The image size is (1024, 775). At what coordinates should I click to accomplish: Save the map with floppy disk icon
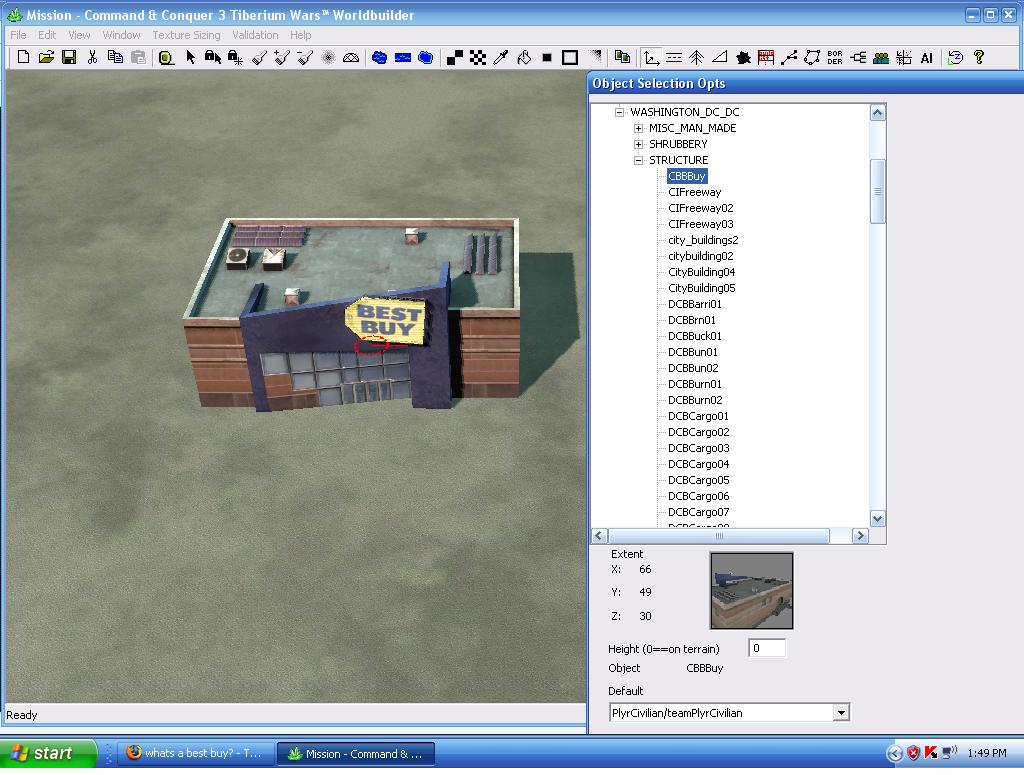(69, 57)
